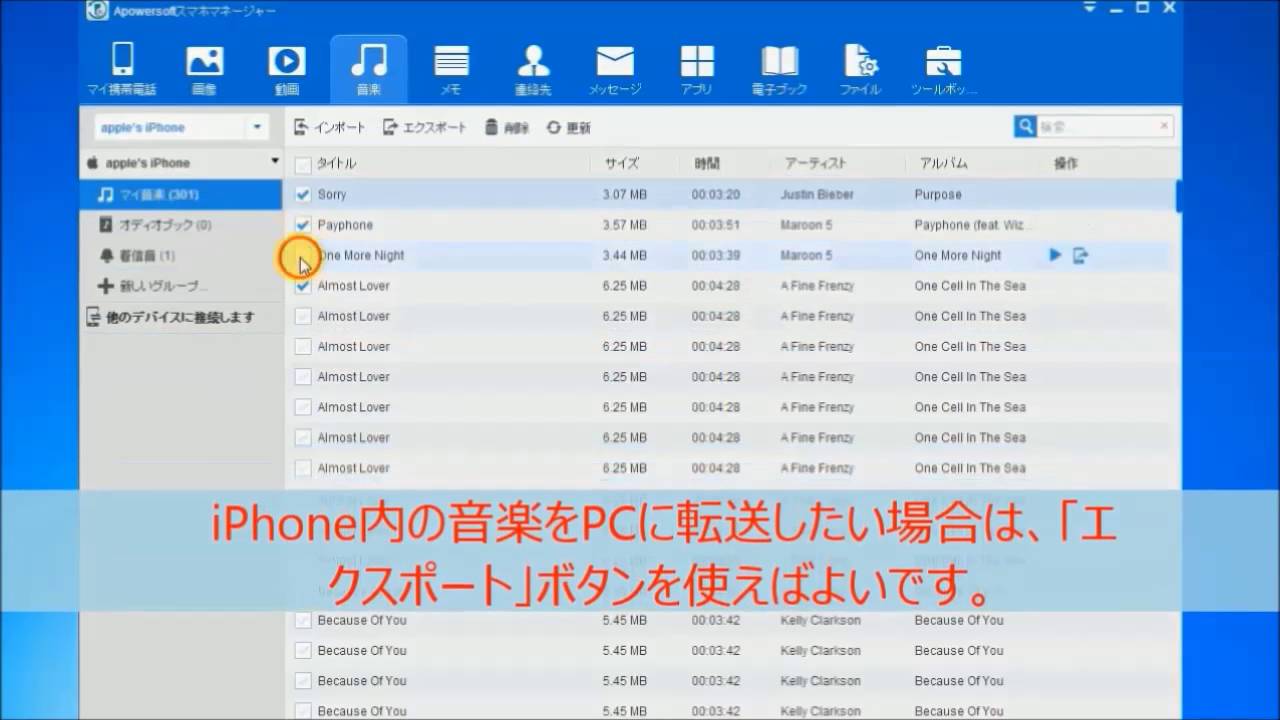
Task: Sort by Album (アルバム) column header
Action: (943, 163)
